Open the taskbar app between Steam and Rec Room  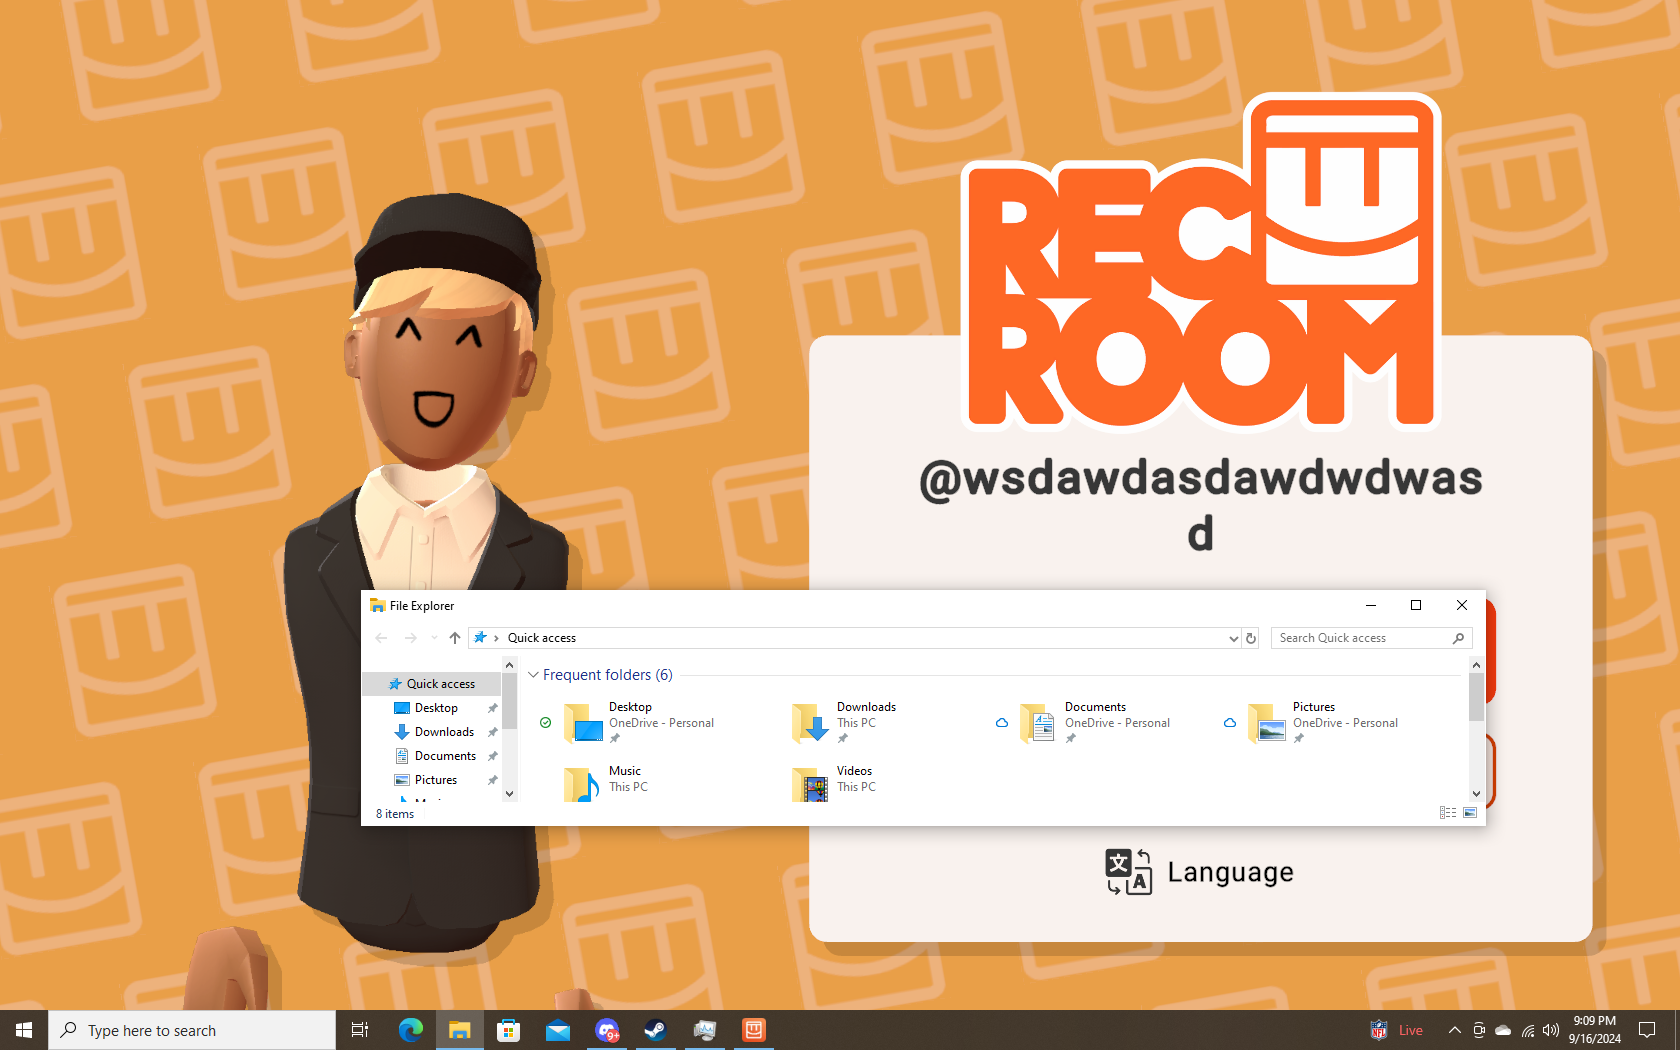[x=704, y=1030]
